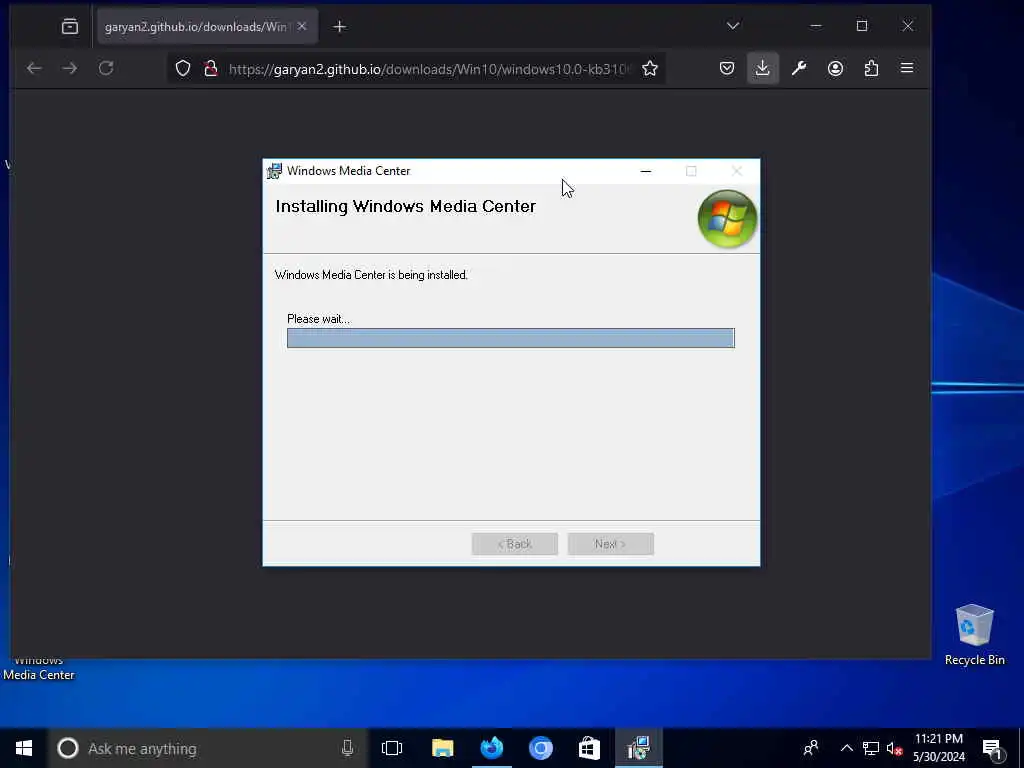Open File Explorer from the taskbar
Screen dimensions: 1024x768
[442, 748]
